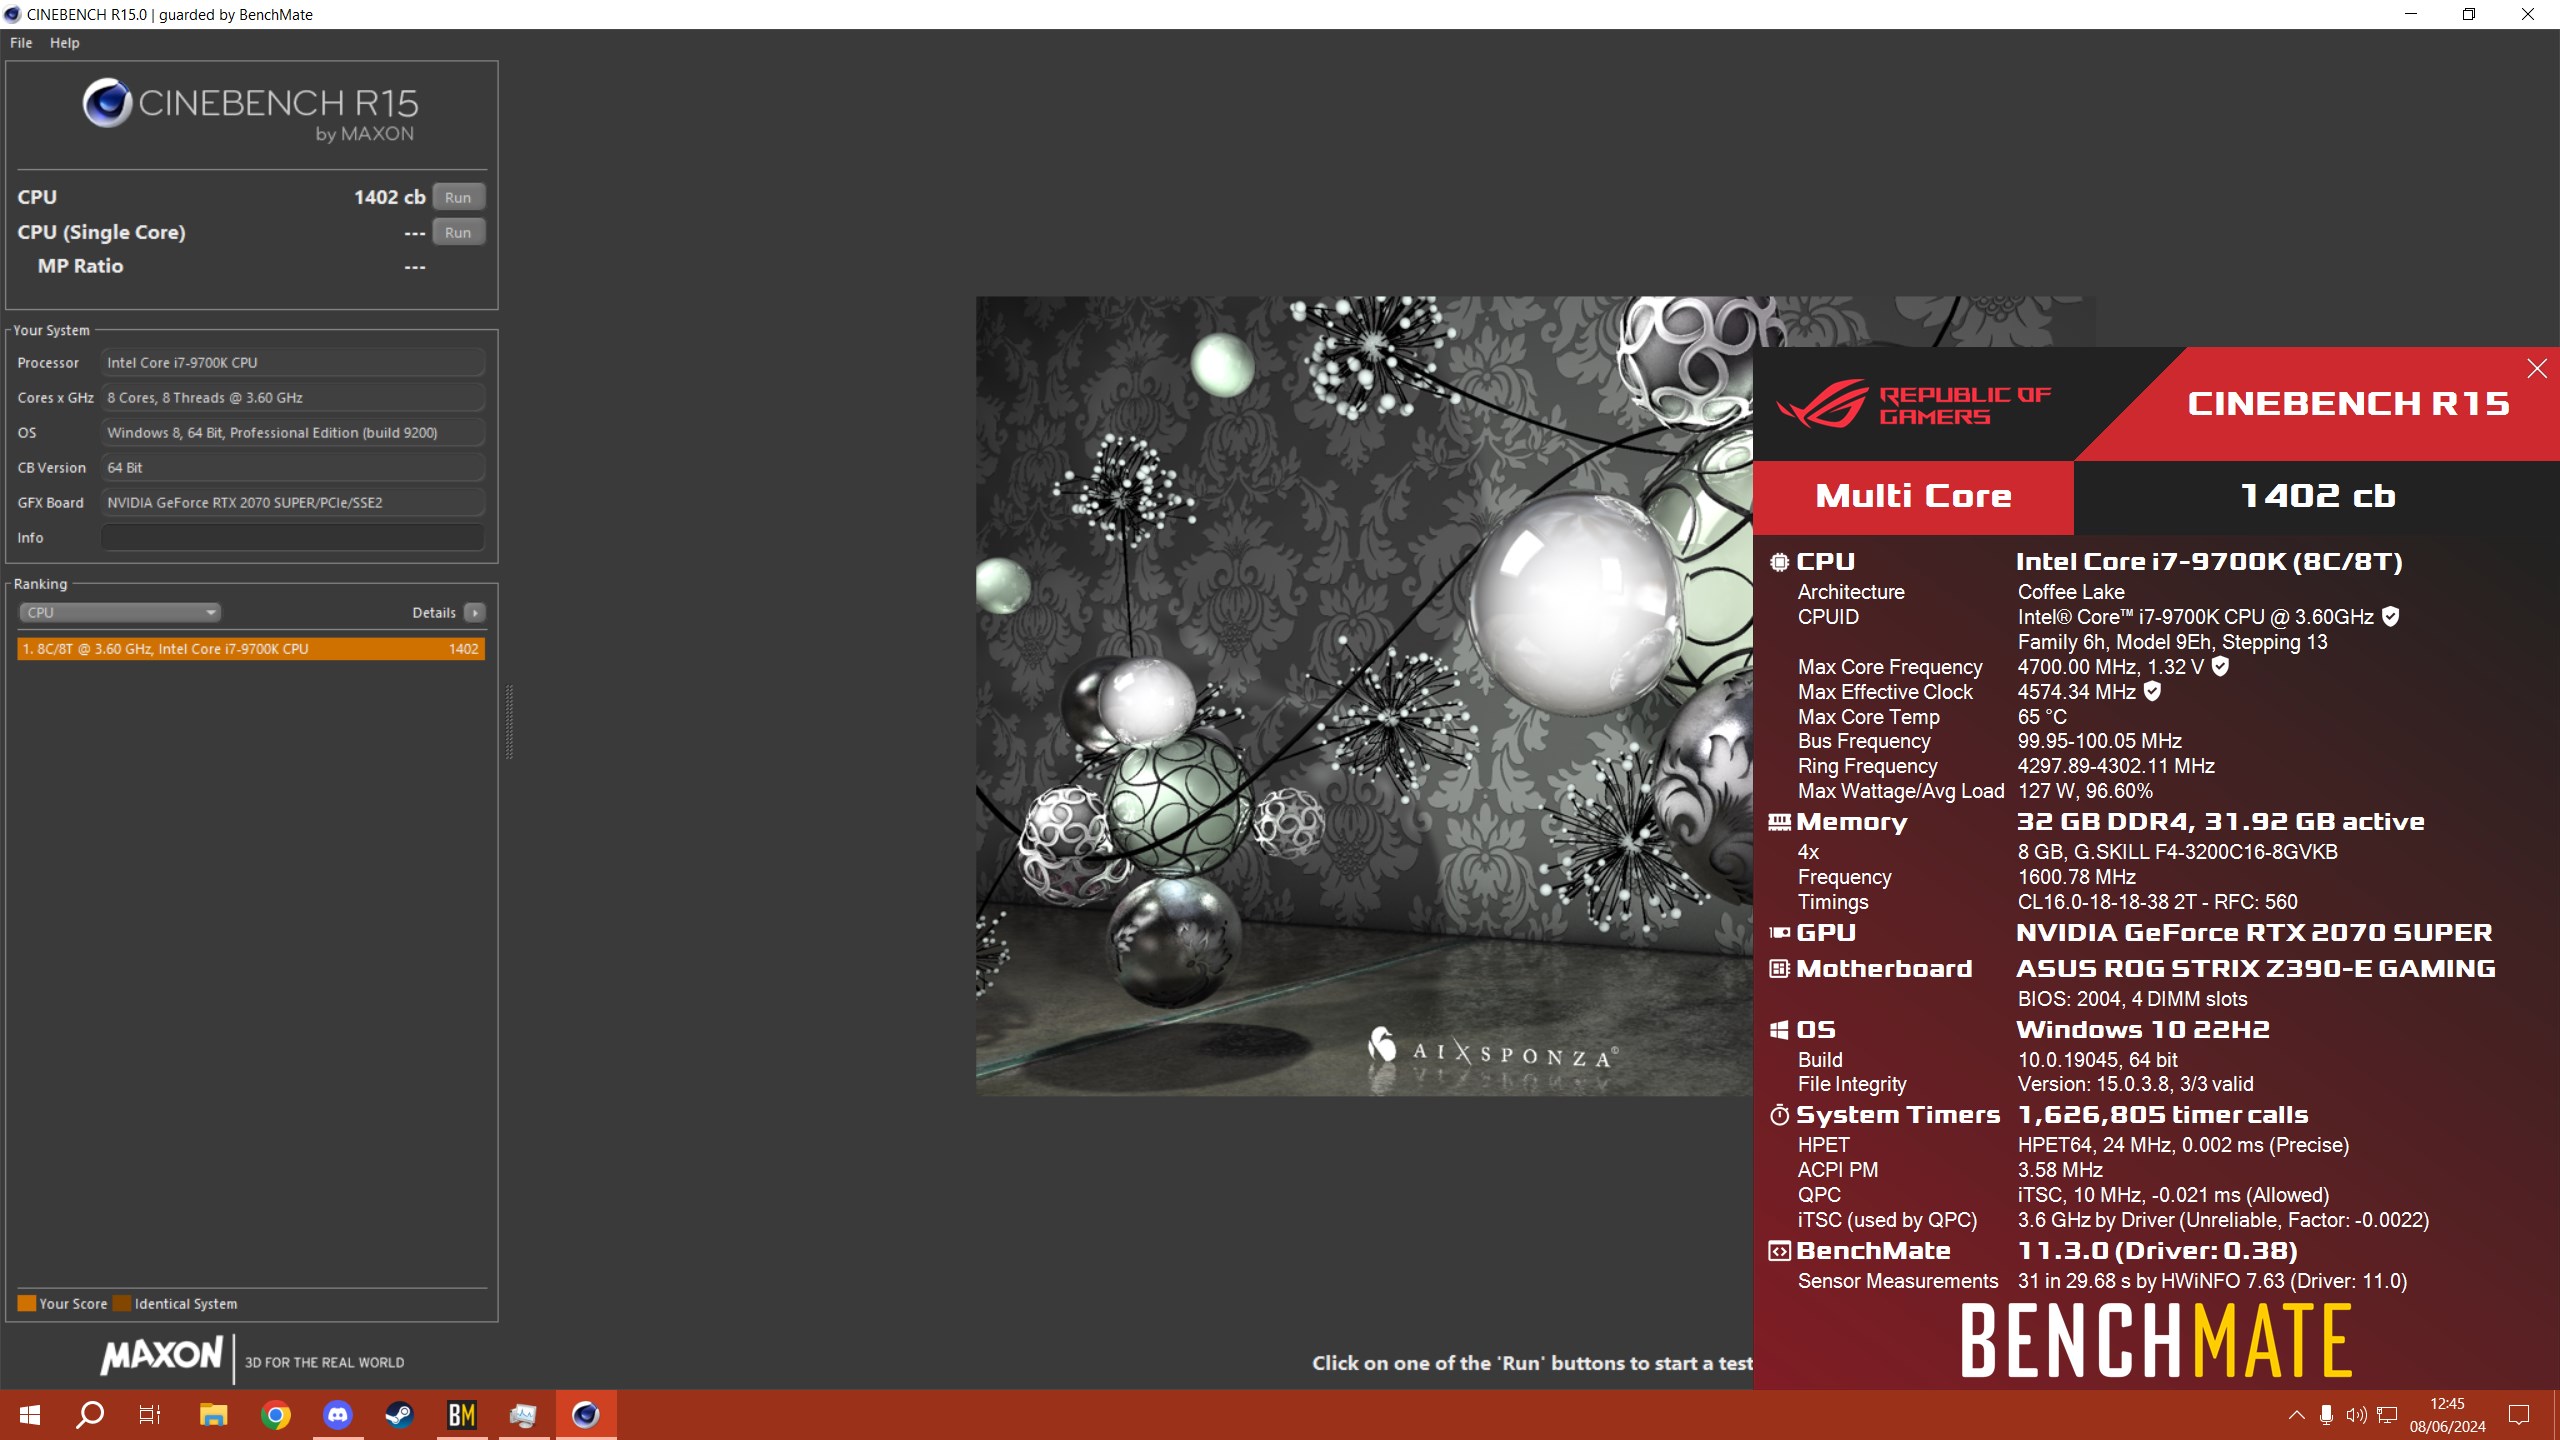Click the MAXON logo at bottom
This screenshot has width=2560, height=1440.
(161, 1356)
